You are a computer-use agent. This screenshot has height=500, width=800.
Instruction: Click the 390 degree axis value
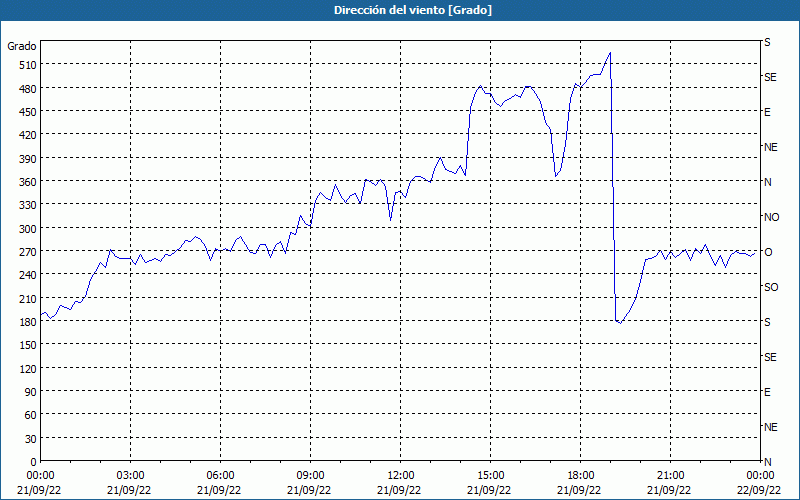(x=28, y=158)
